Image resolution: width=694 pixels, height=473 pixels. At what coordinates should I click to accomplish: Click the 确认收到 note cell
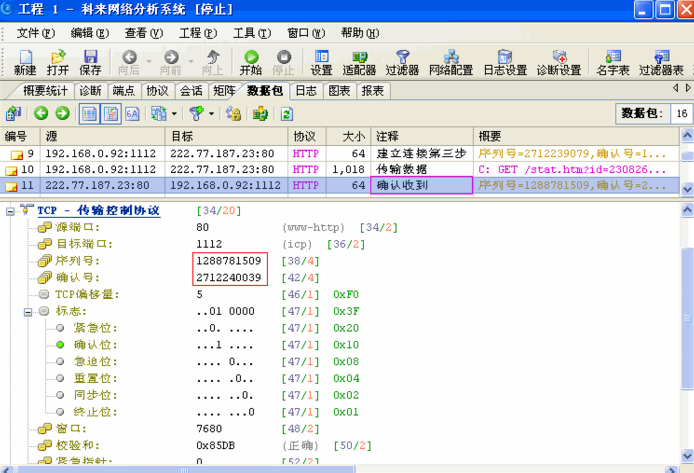coord(421,185)
